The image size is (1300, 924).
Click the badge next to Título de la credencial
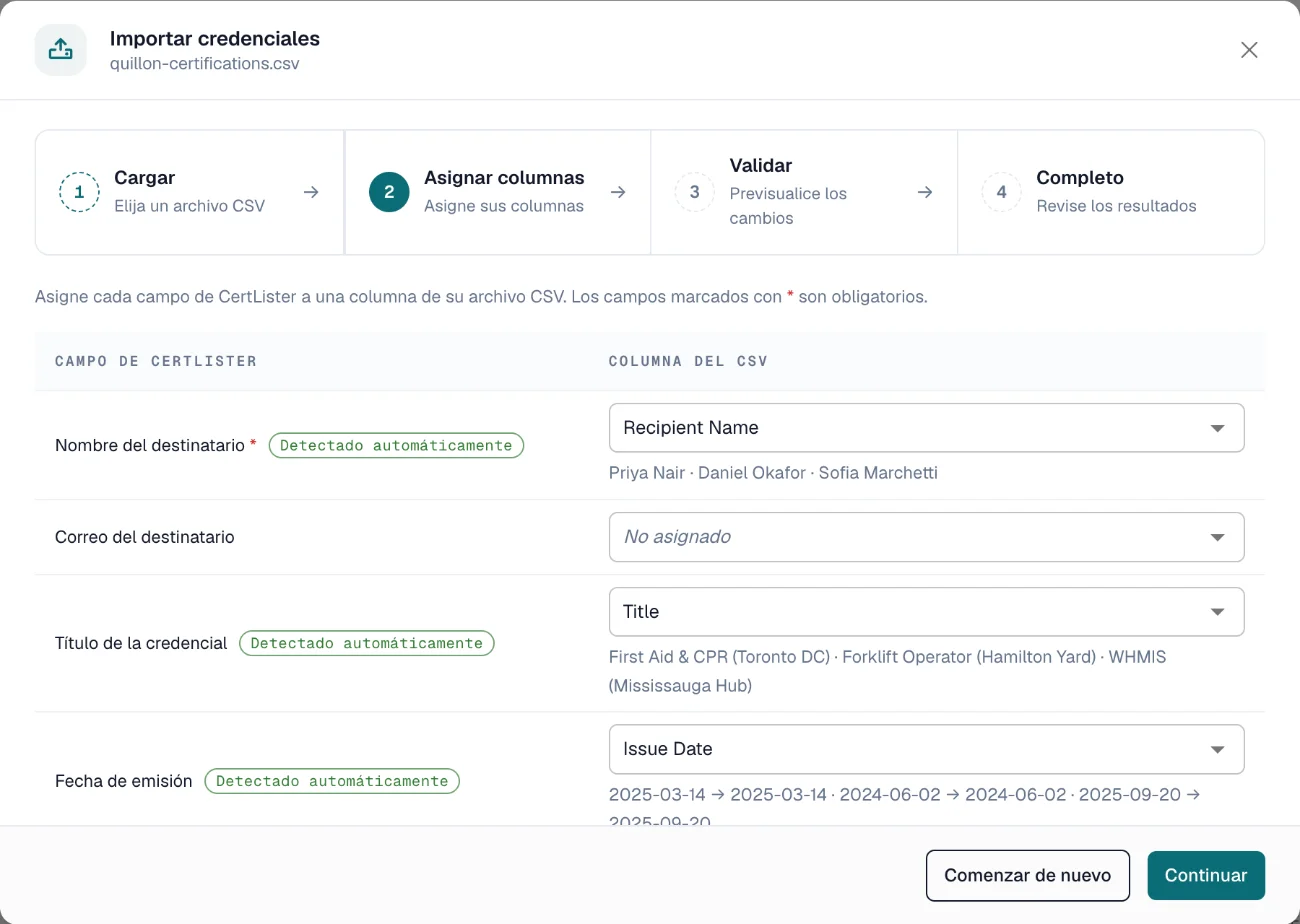pyautogui.click(x=366, y=643)
